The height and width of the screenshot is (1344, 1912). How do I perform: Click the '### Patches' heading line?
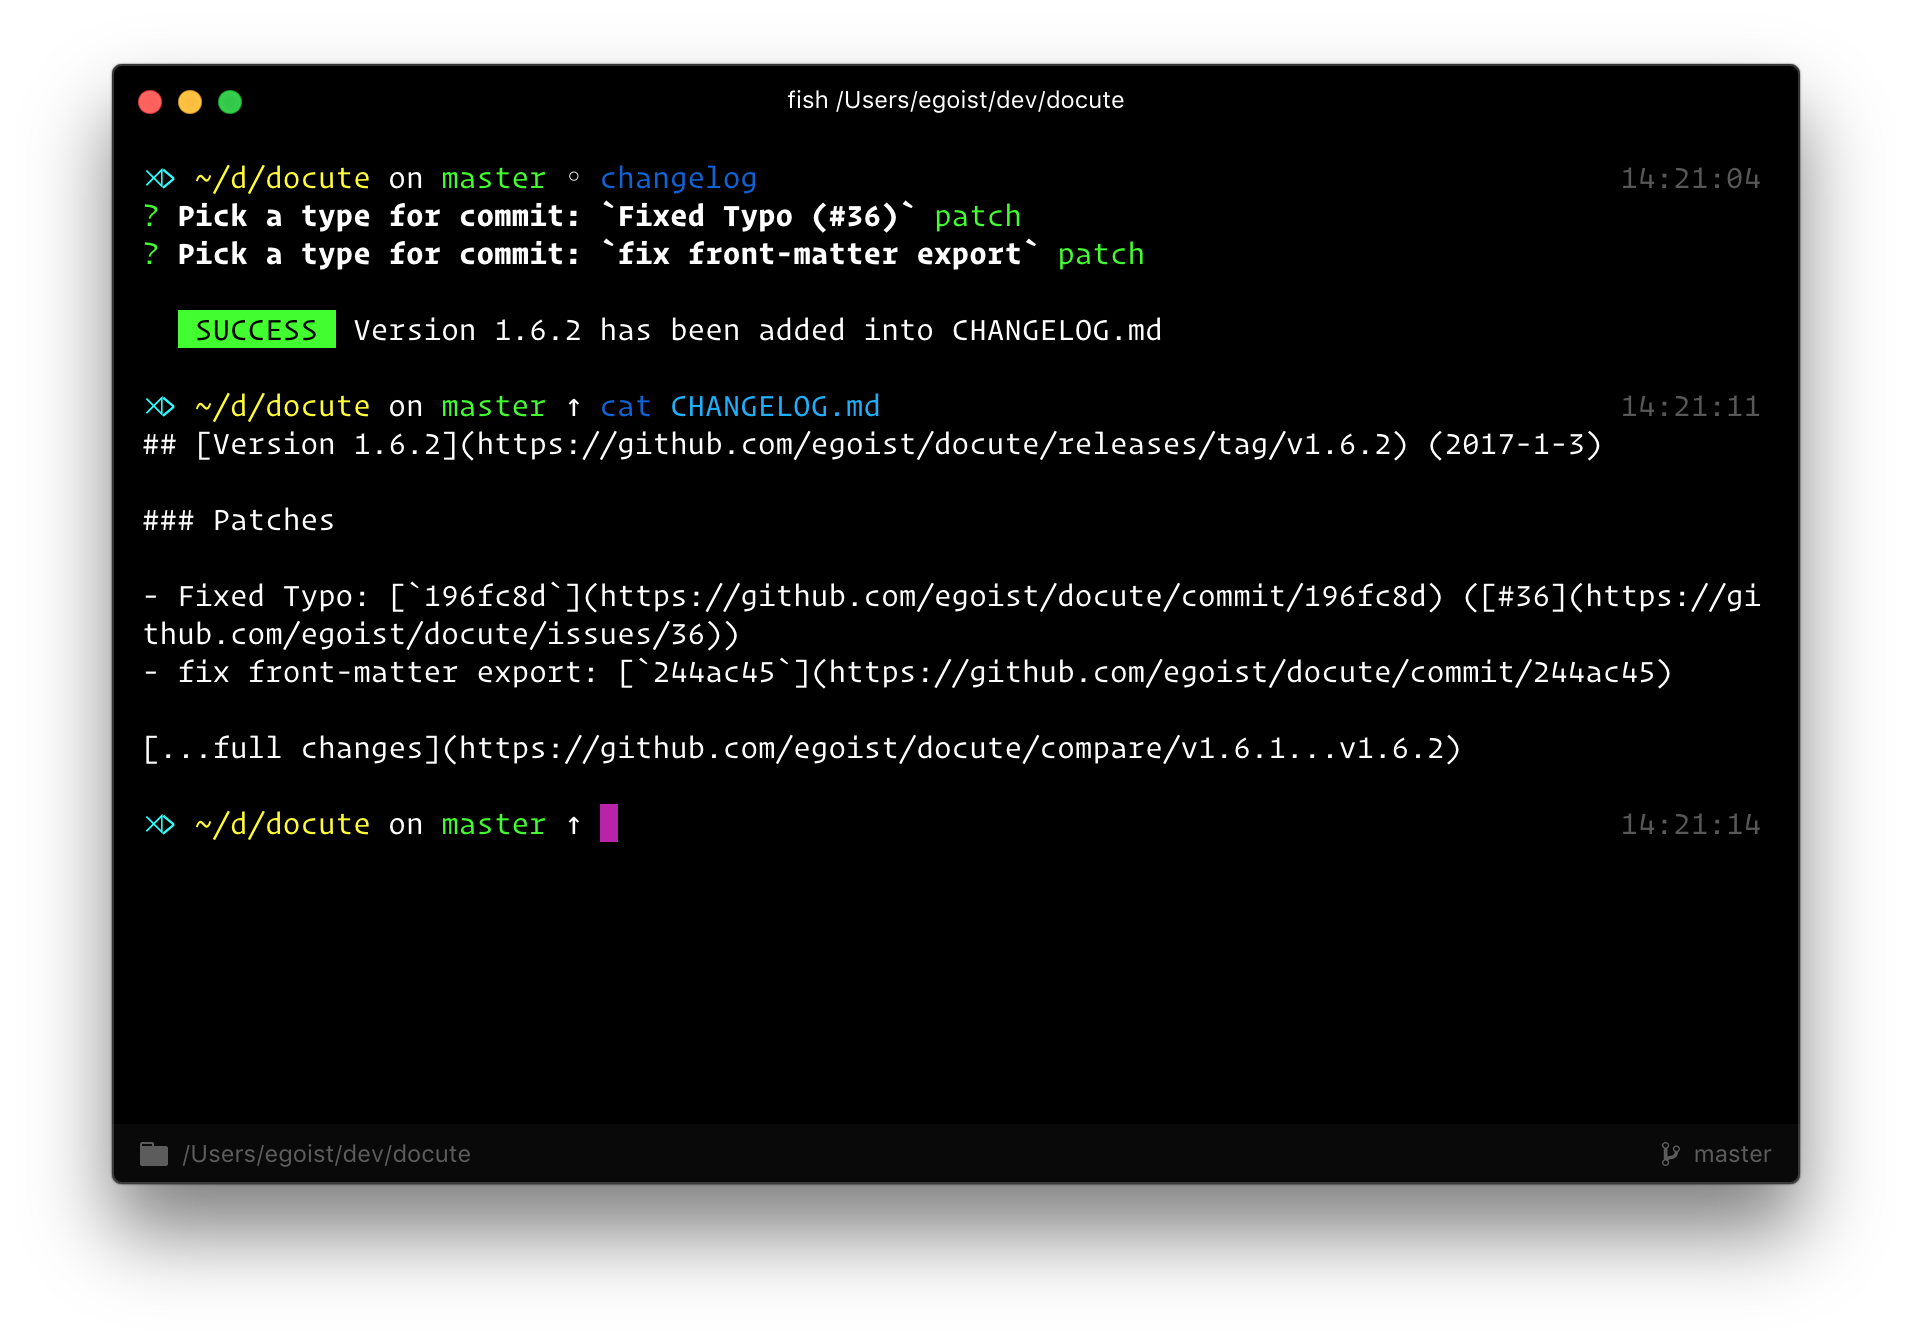(x=239, y=520)
